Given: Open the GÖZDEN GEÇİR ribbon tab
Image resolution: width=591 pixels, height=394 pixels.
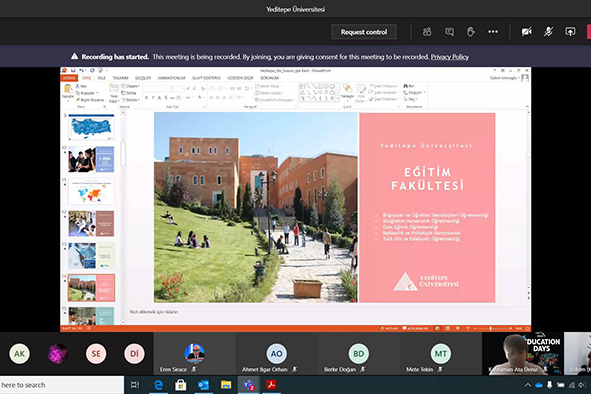Looking at the screenshot, I should coord(240,78).
